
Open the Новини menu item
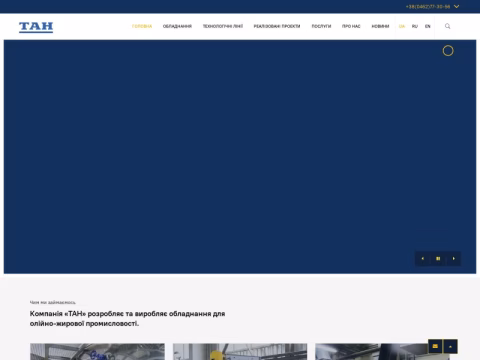click(x=380, y=26)
